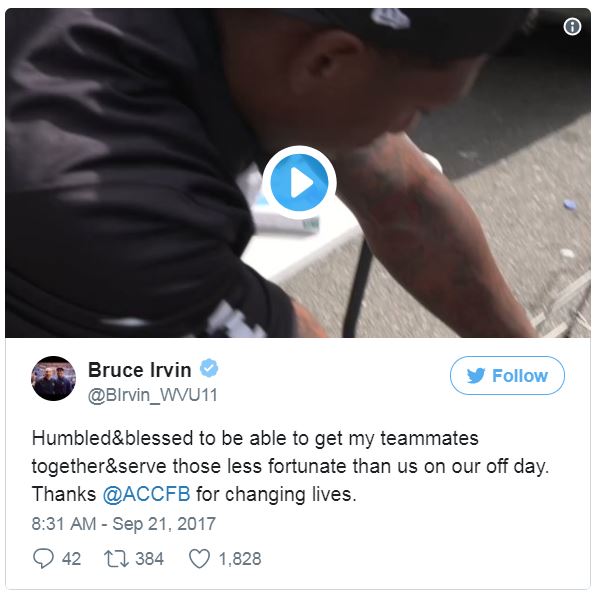Like the tweet with heart icon
This screenshot has width=600, height=592.
pos(199,559)
